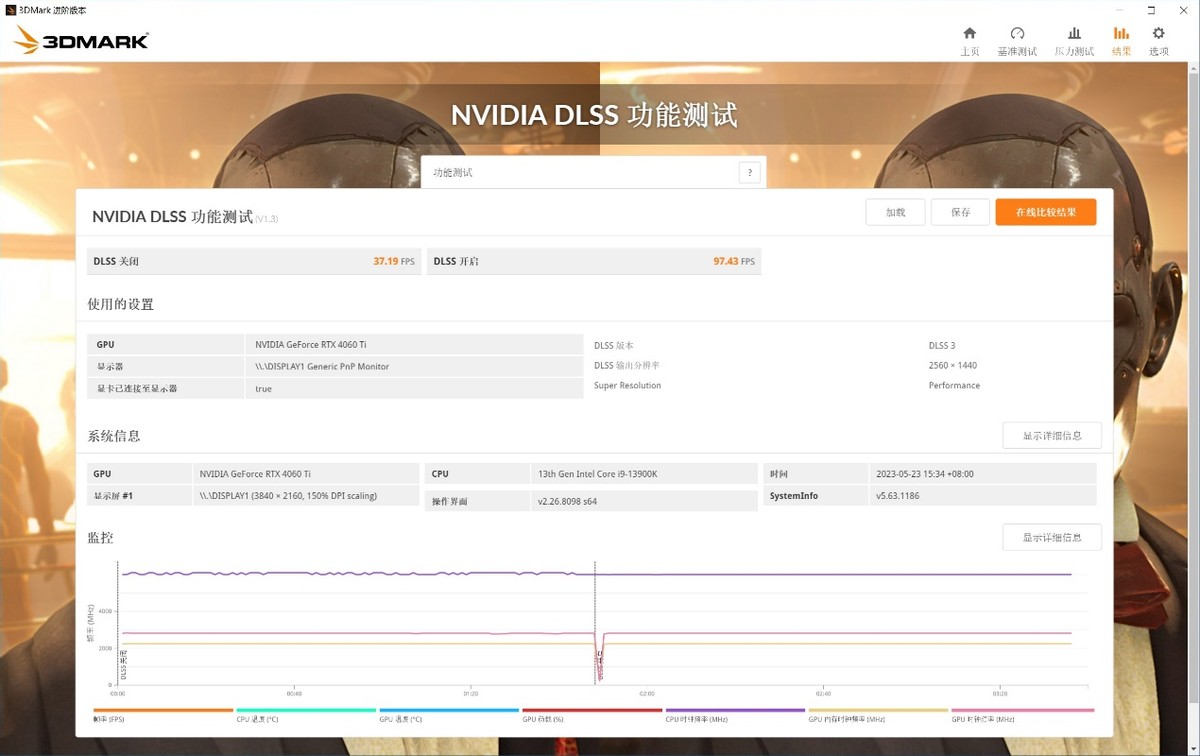Expand 显示详细信息 under 系统信息
Viewport: 1200px width, 756px height.
coord(1051,435)
